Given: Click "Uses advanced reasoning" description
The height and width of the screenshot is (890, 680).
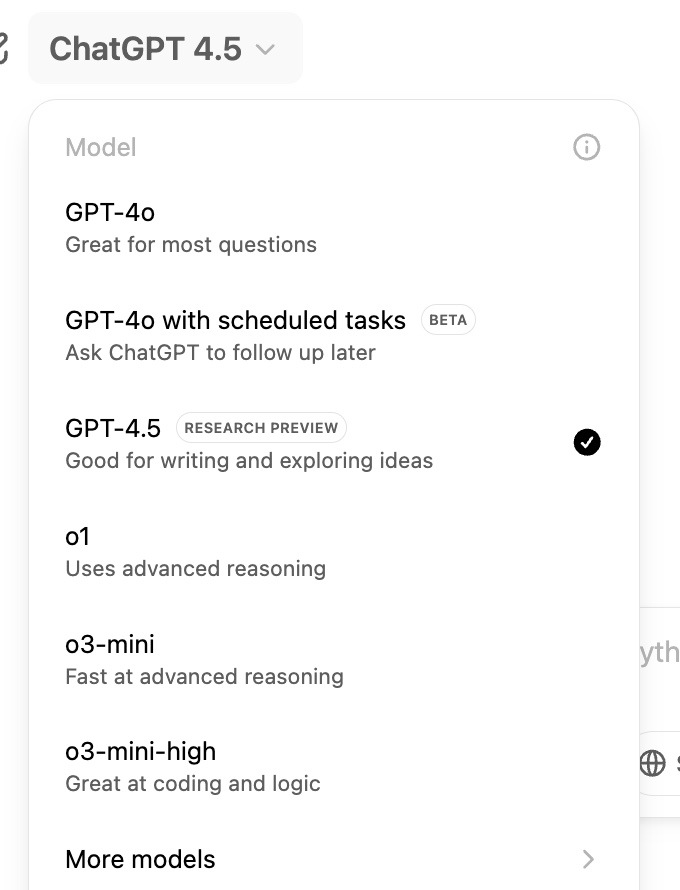Looking at the screenshot, I should tap(195, 569).
